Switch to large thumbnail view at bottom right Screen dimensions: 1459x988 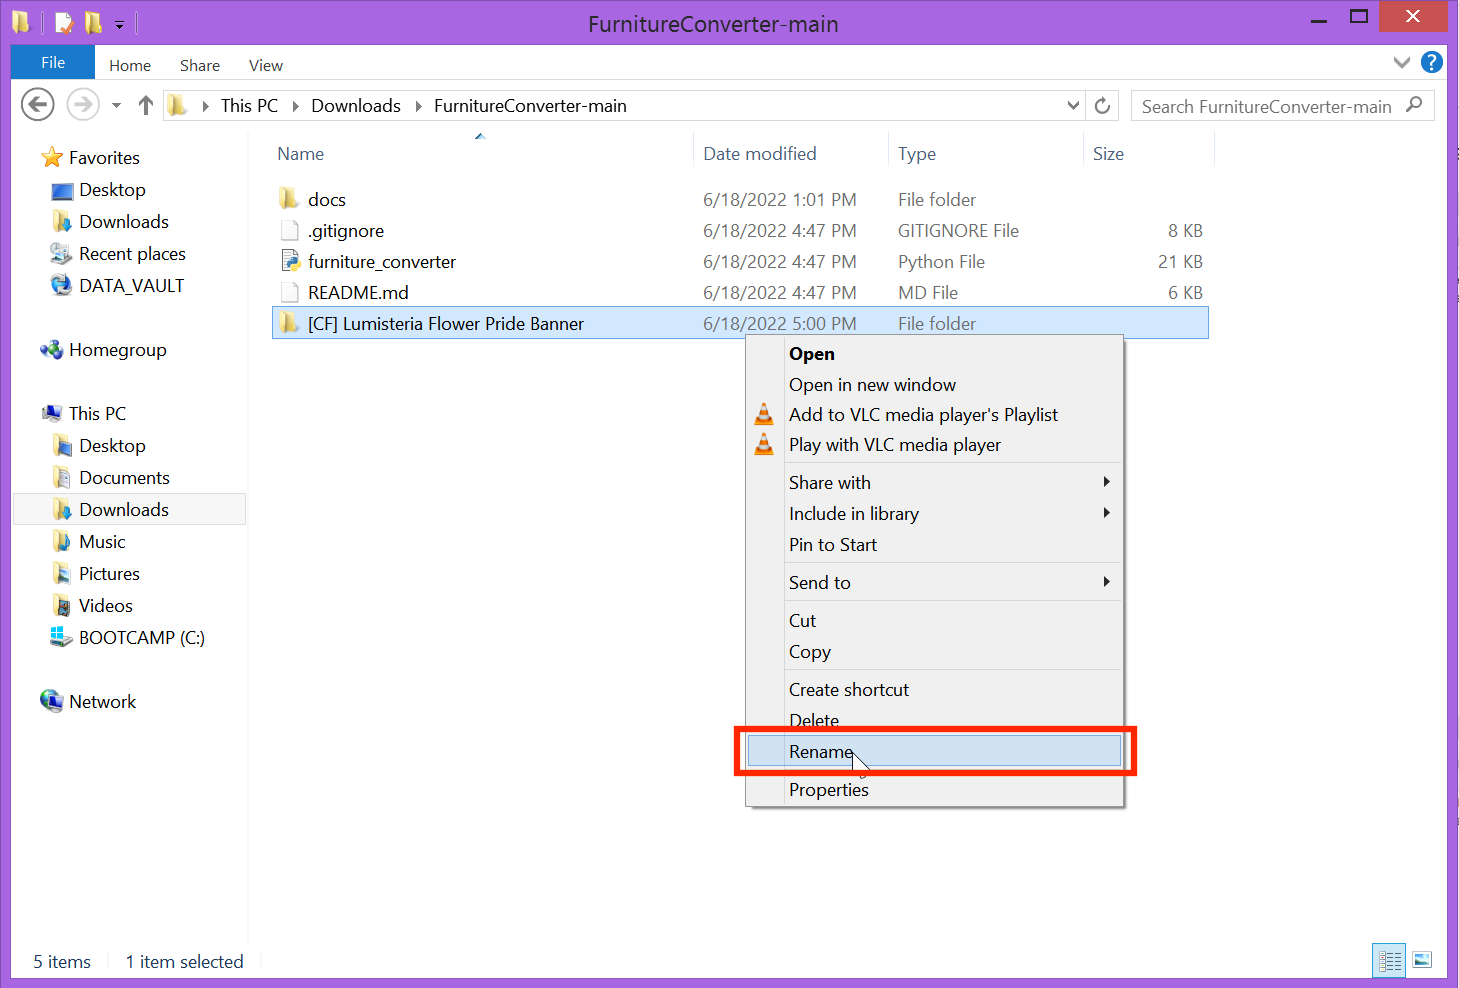pos(1421,960)
